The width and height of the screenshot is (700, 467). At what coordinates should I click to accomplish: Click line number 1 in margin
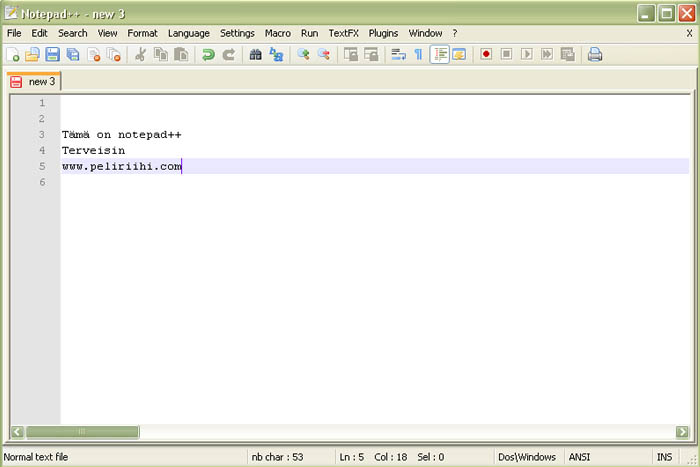pos(42,103)
